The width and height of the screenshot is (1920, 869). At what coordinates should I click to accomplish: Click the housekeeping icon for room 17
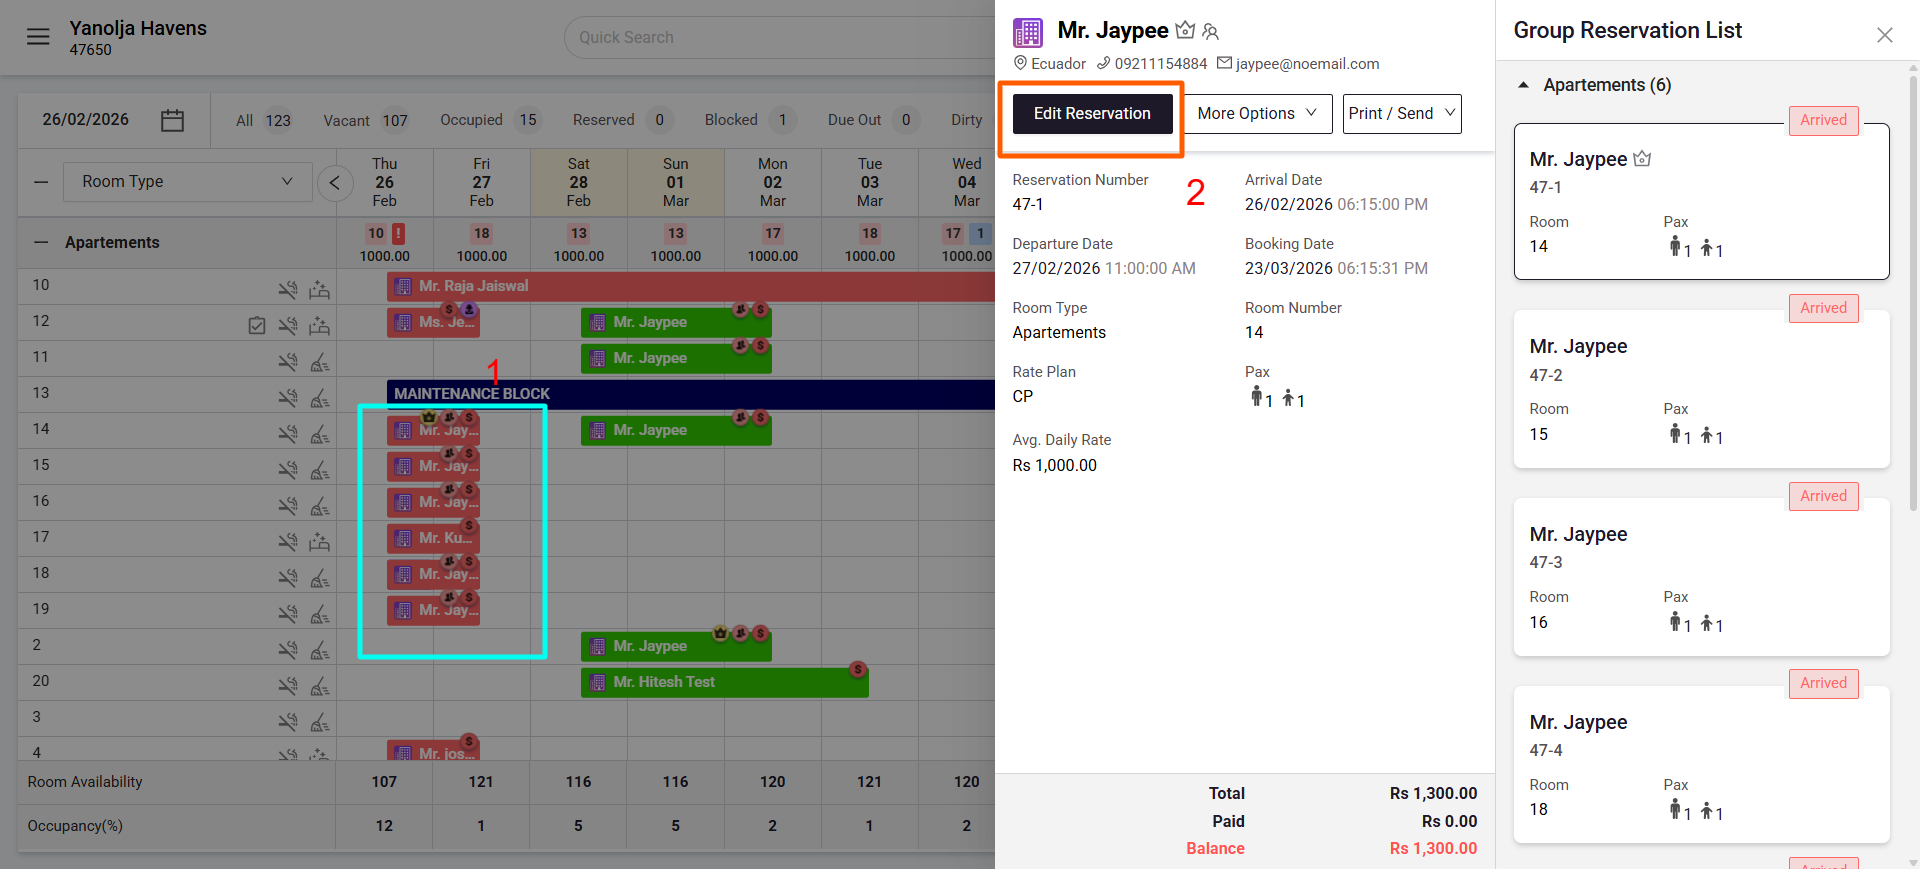point(320,542)
